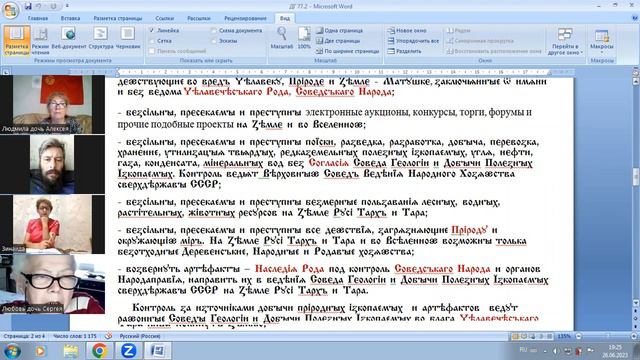Viewport: 640px width, 360px height.
Task: Select Разметка страницы view mode
Action: tap(17, 40)
